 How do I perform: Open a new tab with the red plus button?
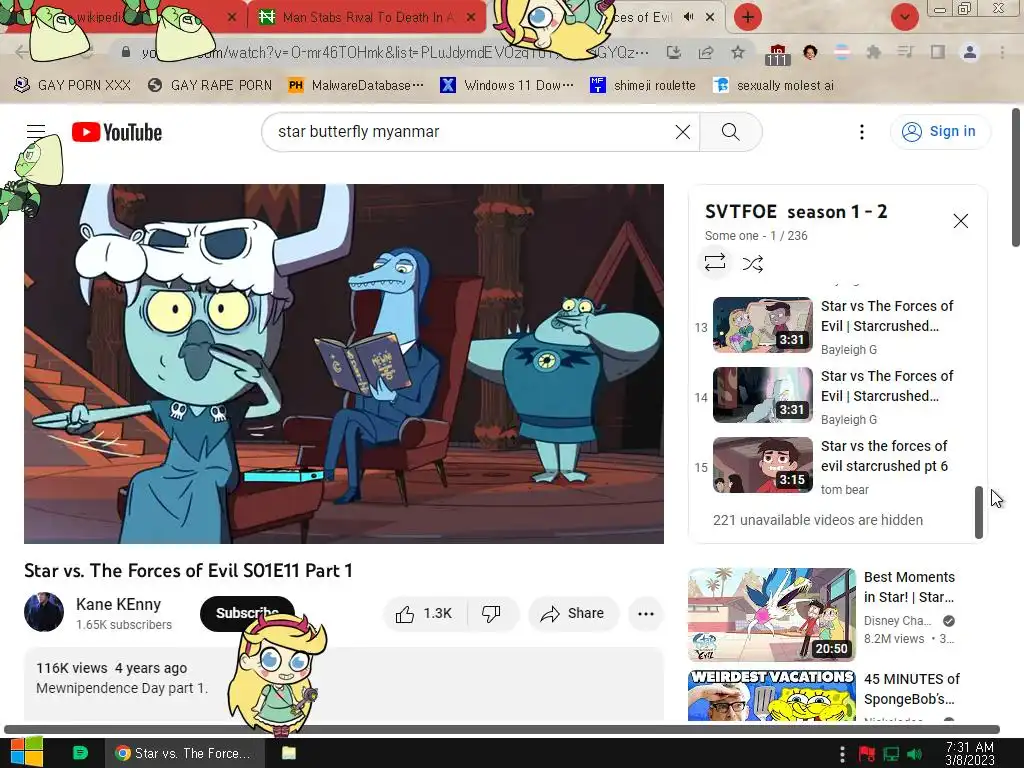[748, 17]
